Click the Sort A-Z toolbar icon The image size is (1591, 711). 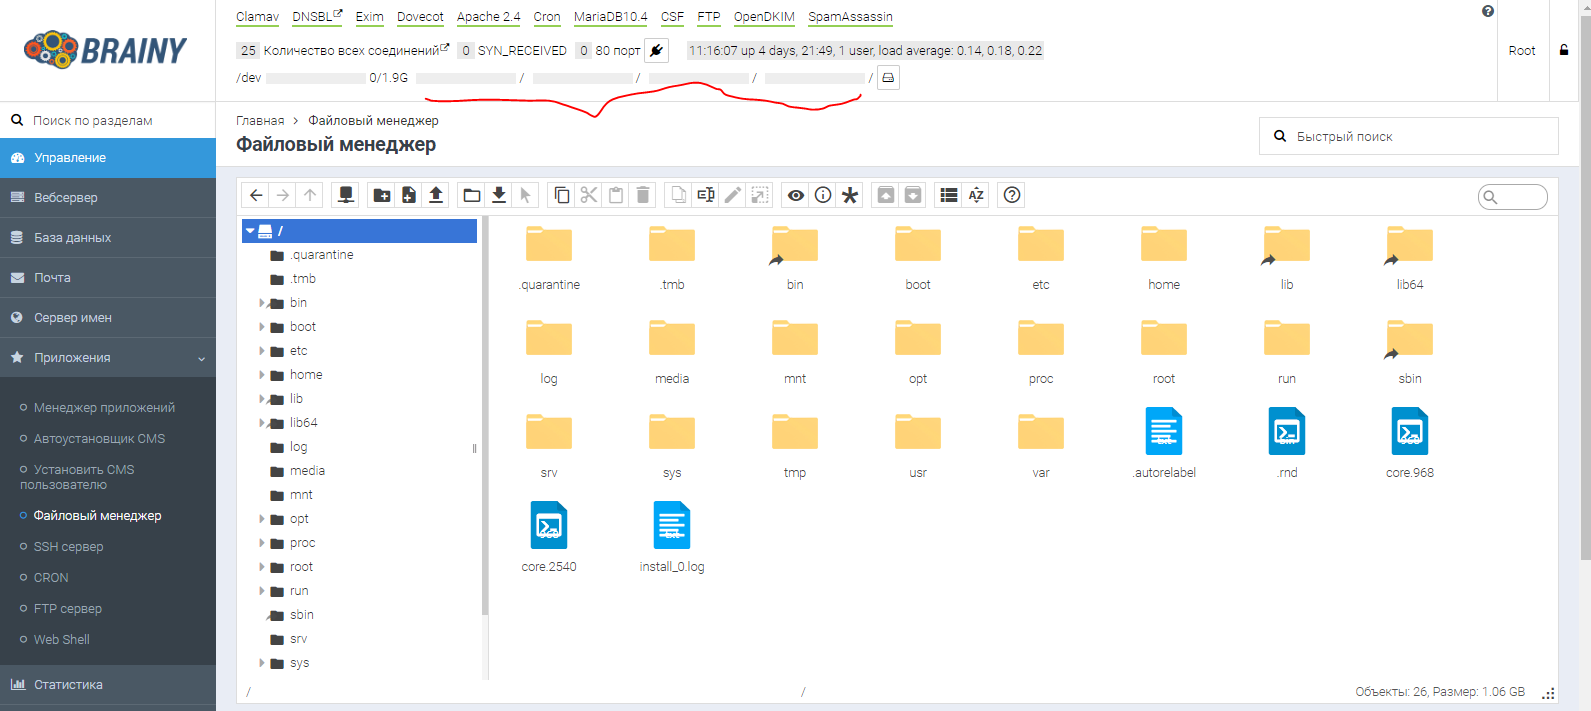(976, 195)
